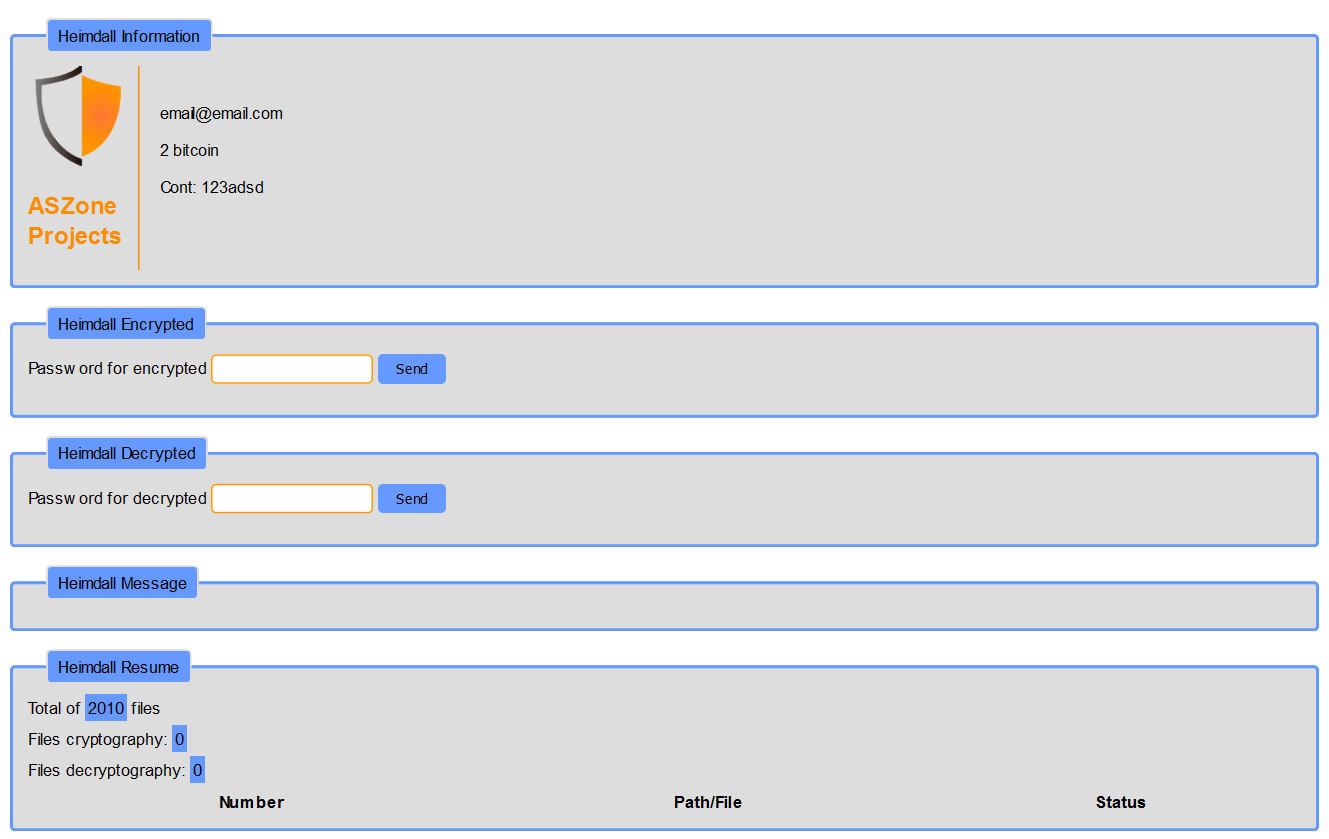Click the Files decryptography count badge
The height and width of the screenshot is (839, 1329).
pos(197,770)
